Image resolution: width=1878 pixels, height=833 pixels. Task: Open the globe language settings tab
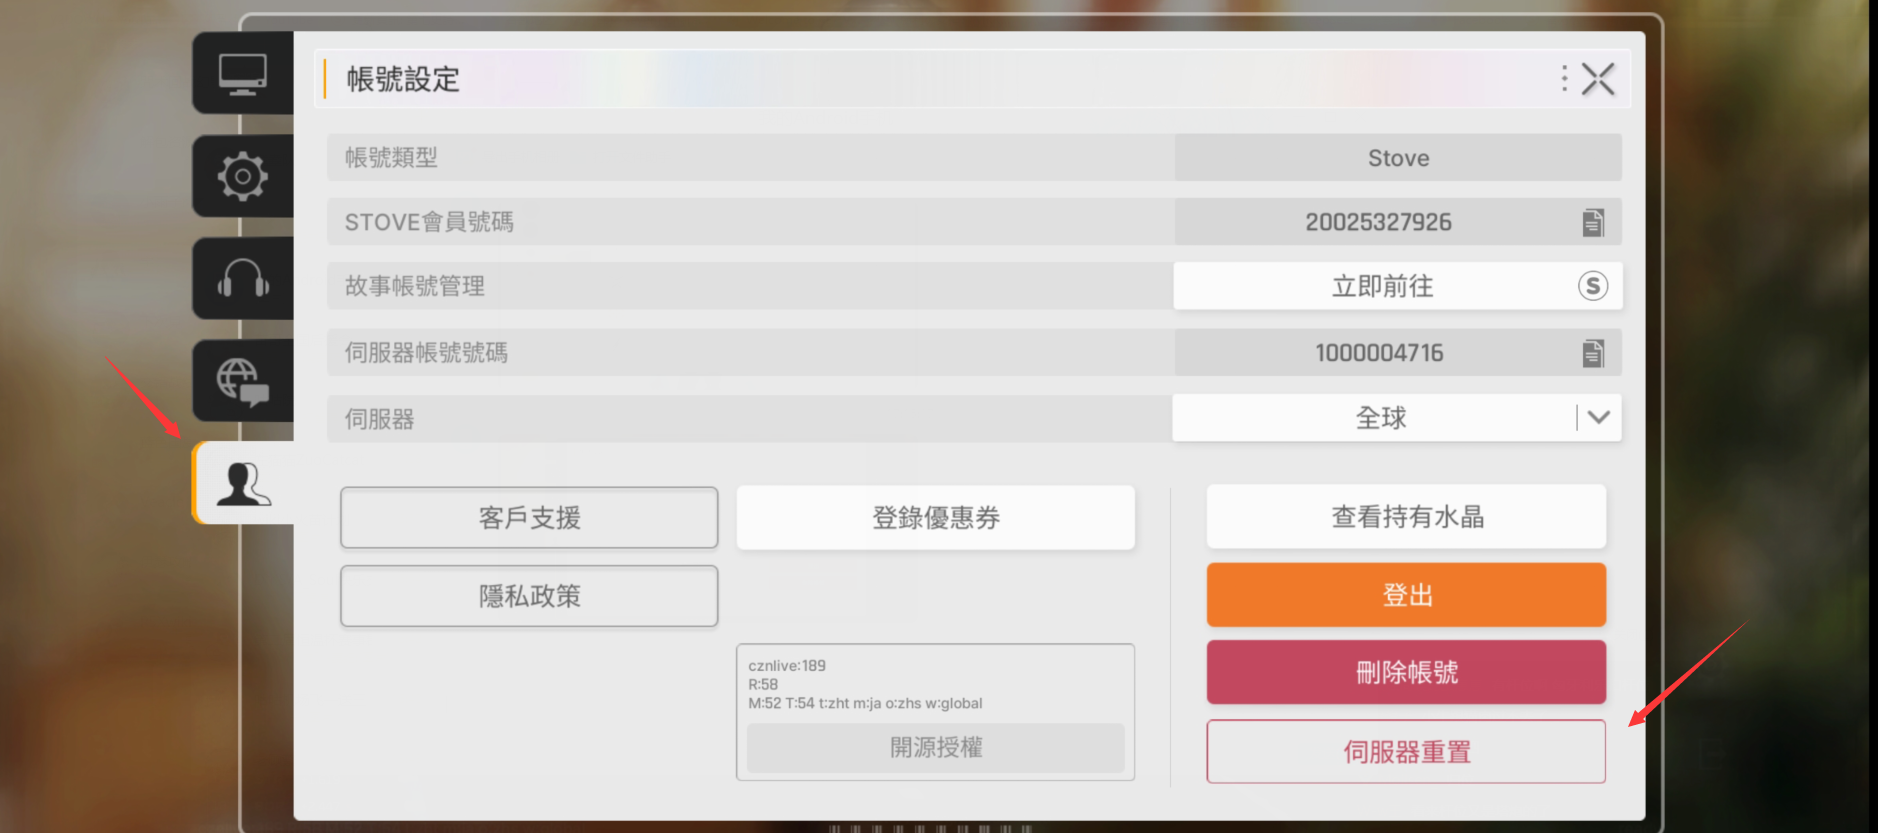(x=243, y=381)
